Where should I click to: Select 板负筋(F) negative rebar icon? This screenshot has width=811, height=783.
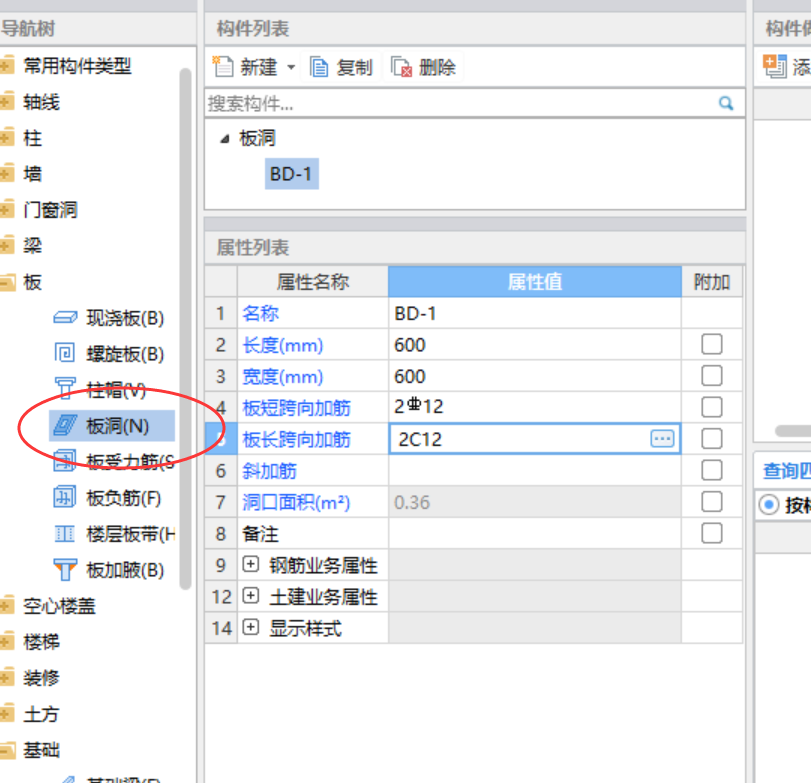click(x=65, y=498)
